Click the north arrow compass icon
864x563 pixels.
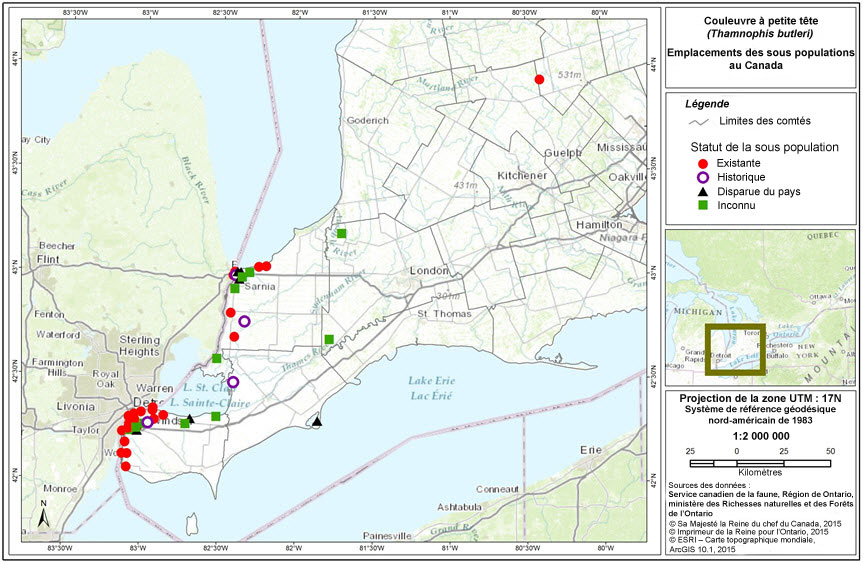pos(44,515)
